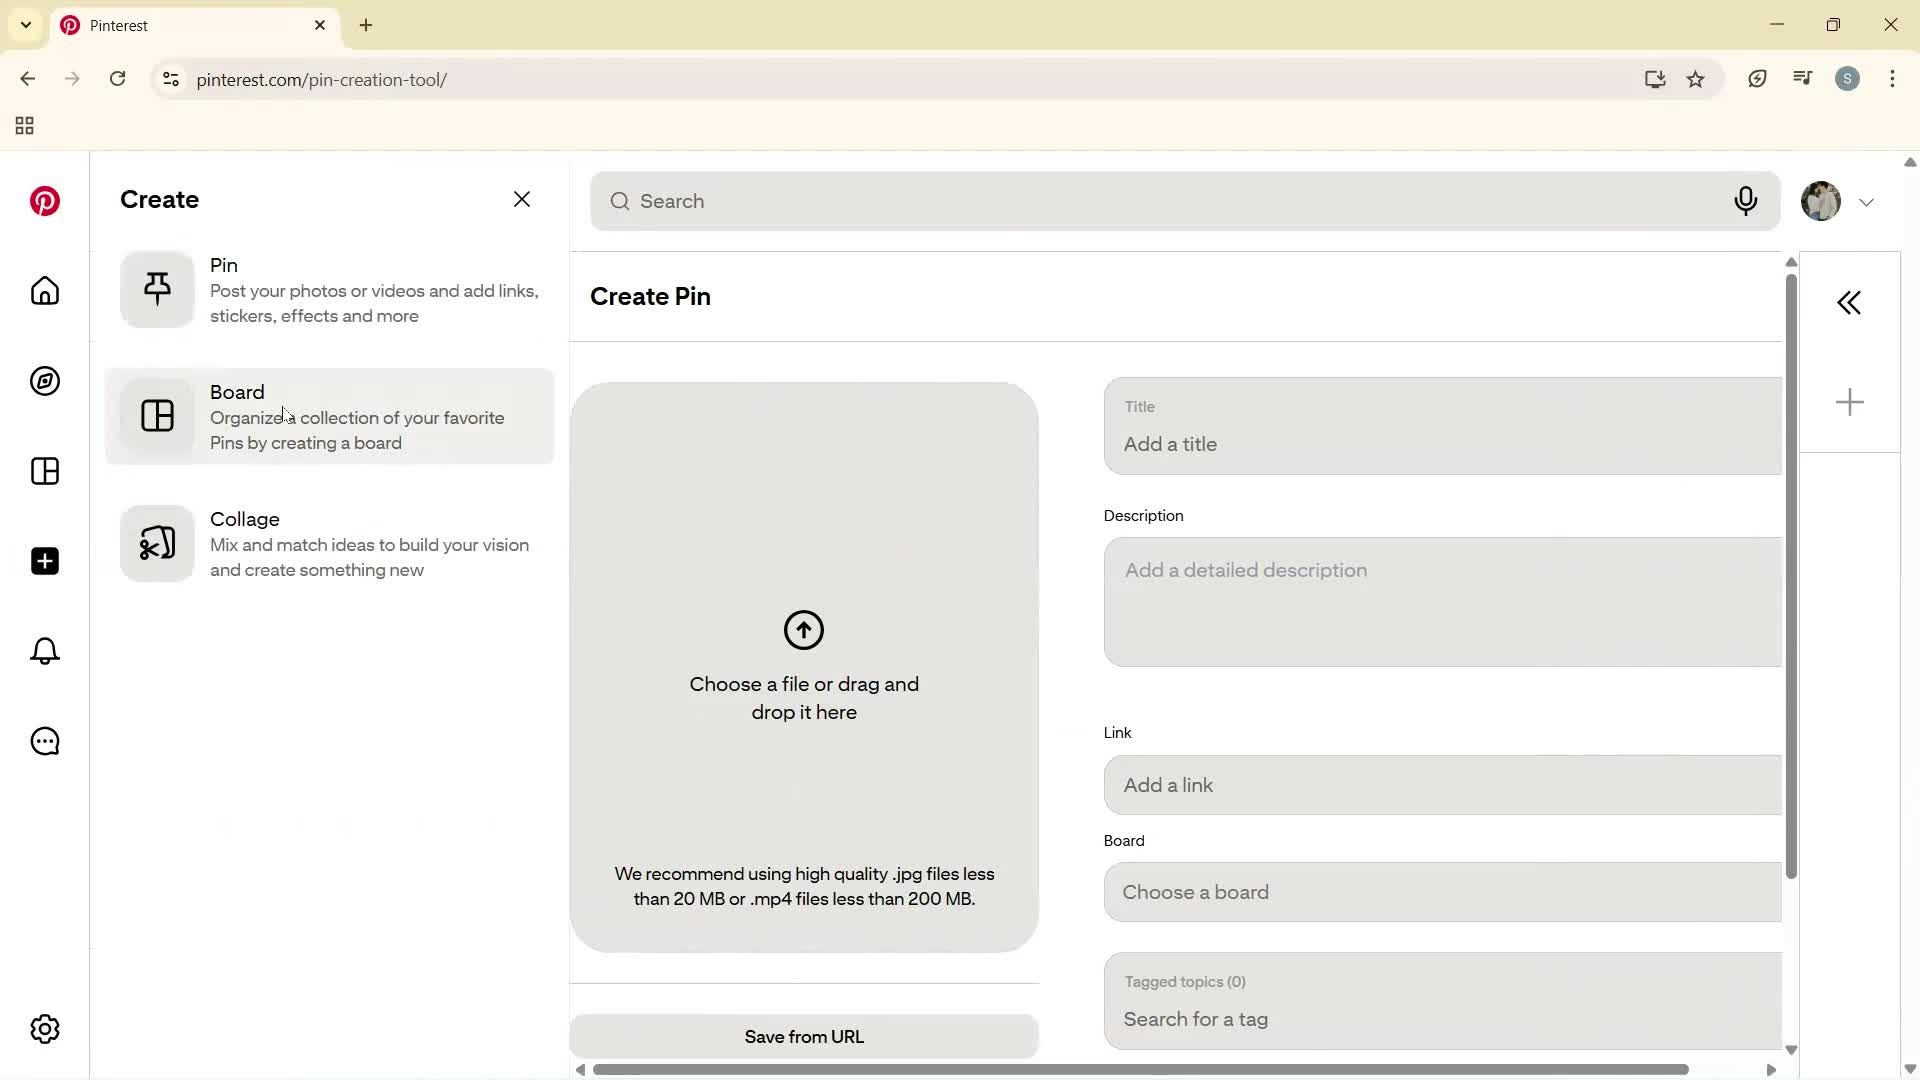Collapse the right panel with double chevron
Screen dimensions: 1920x1080
click(x=1849, y=302)
